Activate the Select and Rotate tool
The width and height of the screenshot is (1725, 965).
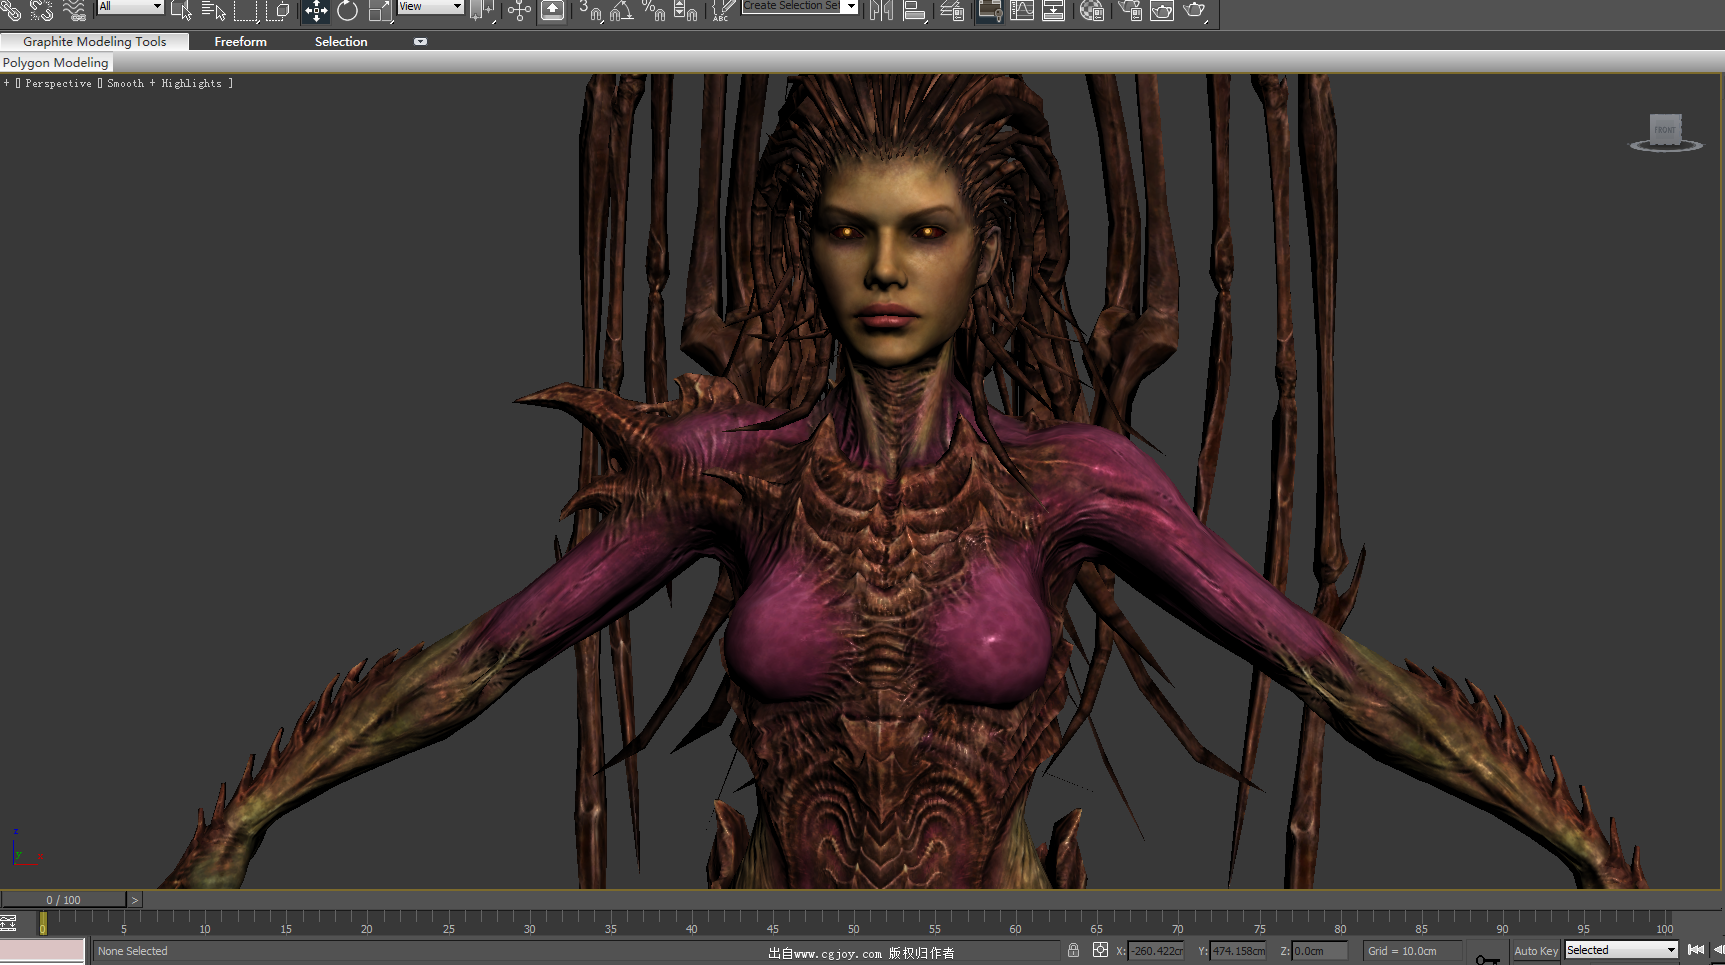pyautogui.click(x=347, y=10)
